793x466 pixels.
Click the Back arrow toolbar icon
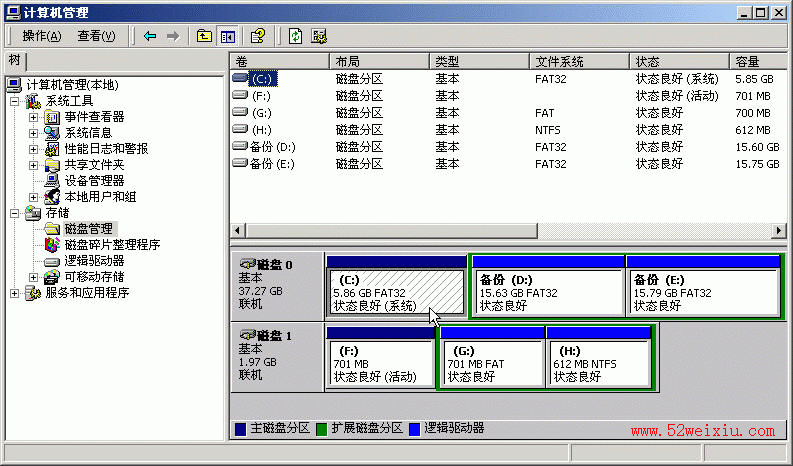point(150,36)
